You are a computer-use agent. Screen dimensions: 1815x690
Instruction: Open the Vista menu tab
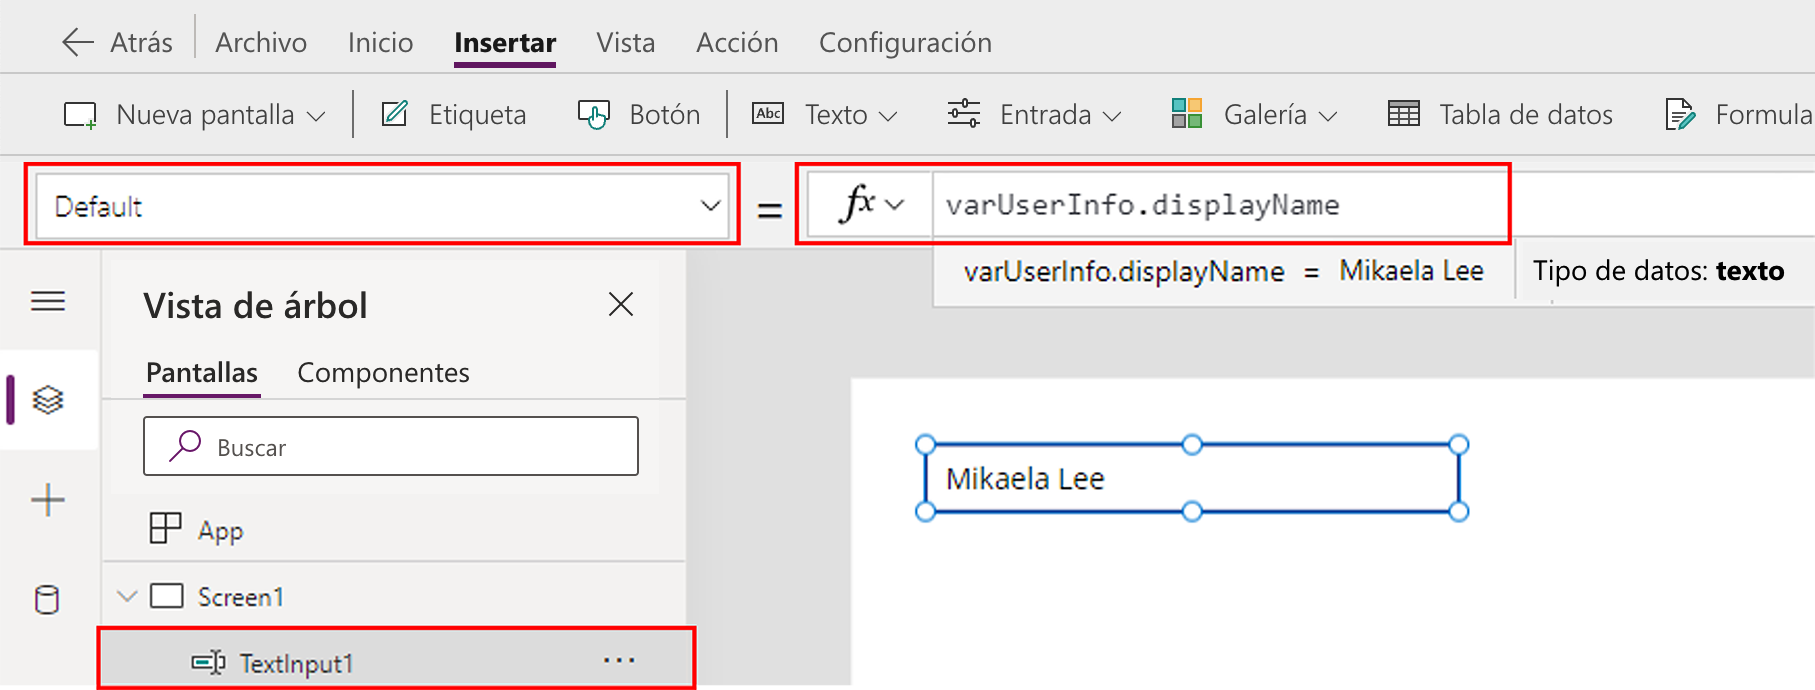click(x=626, y=42)
